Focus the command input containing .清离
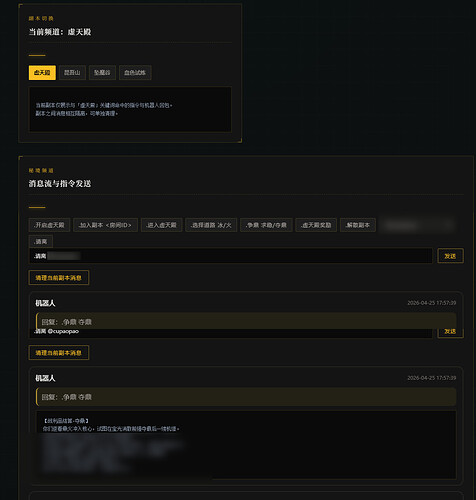The height and width of the screenshot is (500, 476). click(231, 256)
